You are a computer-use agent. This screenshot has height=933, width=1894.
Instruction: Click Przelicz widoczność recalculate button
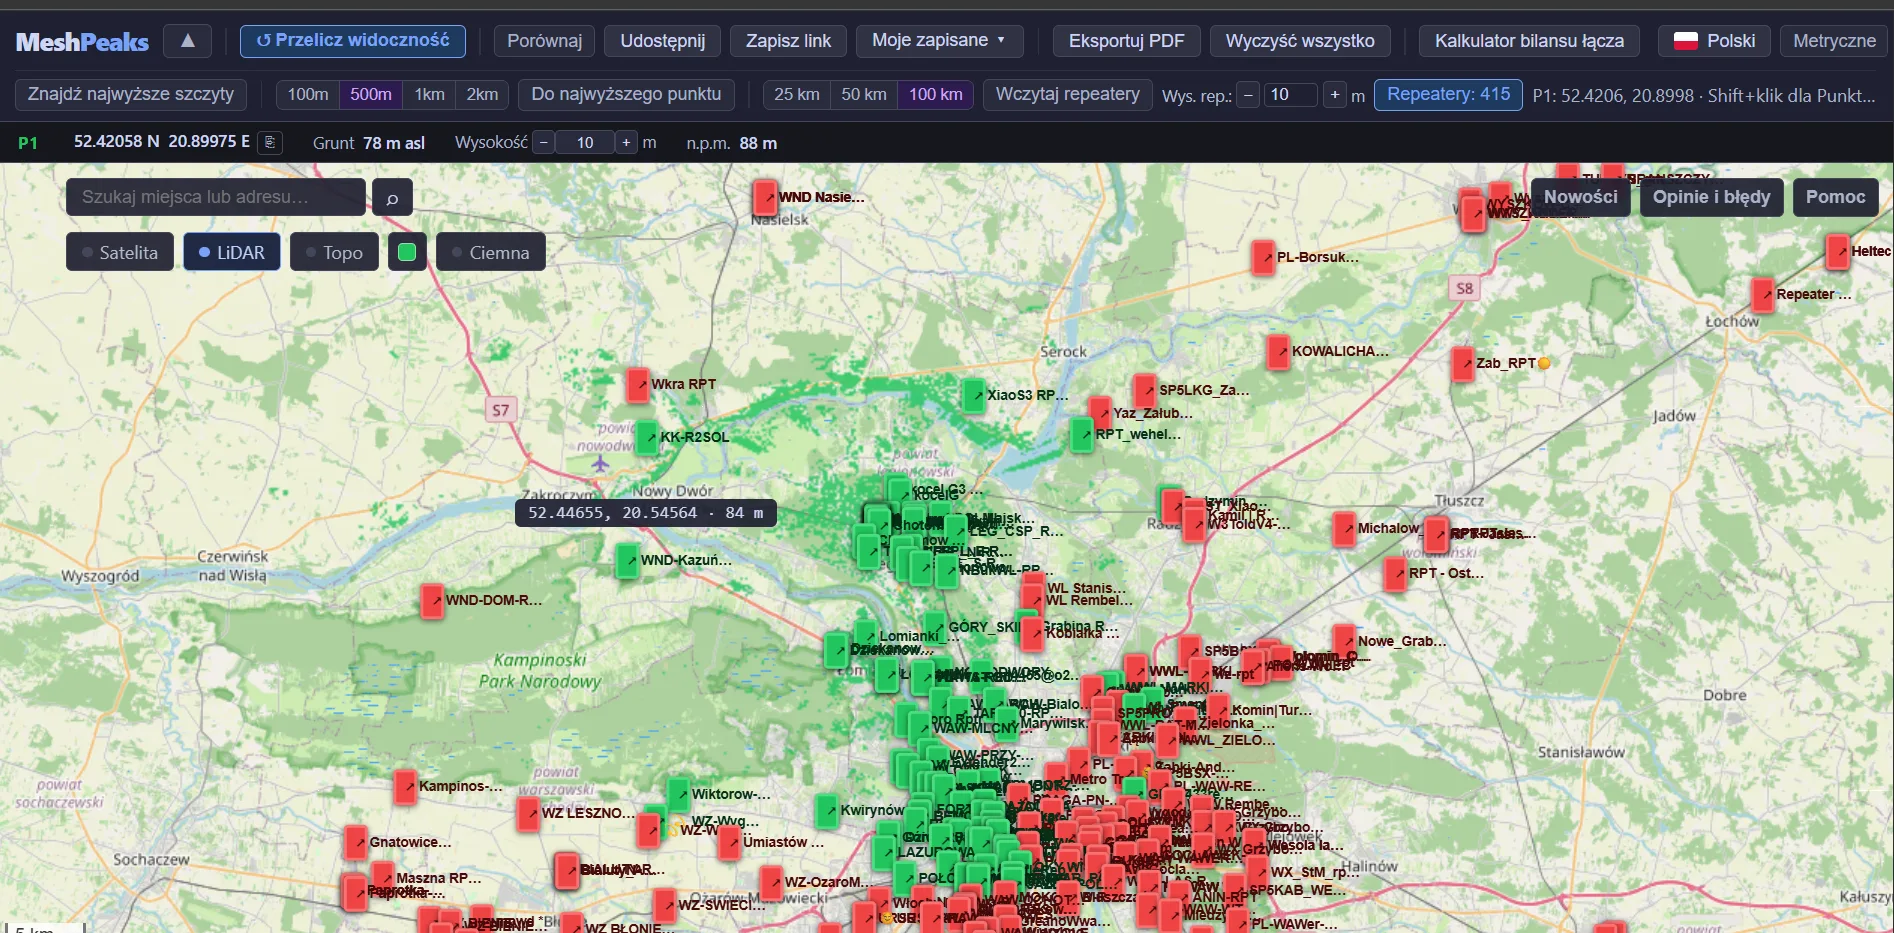click(x=353, y=41)
